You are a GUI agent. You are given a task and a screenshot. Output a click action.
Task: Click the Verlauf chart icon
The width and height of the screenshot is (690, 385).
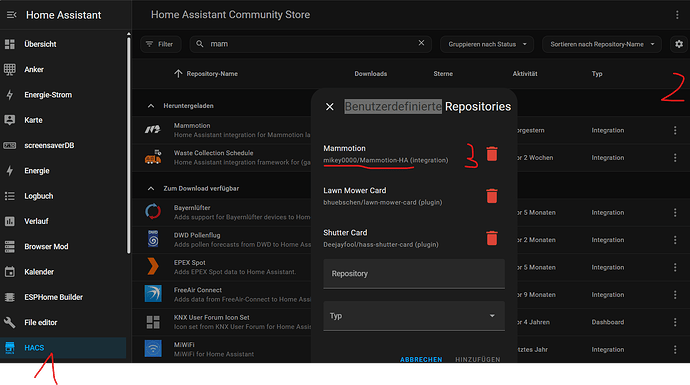click(x=10, y=221)
